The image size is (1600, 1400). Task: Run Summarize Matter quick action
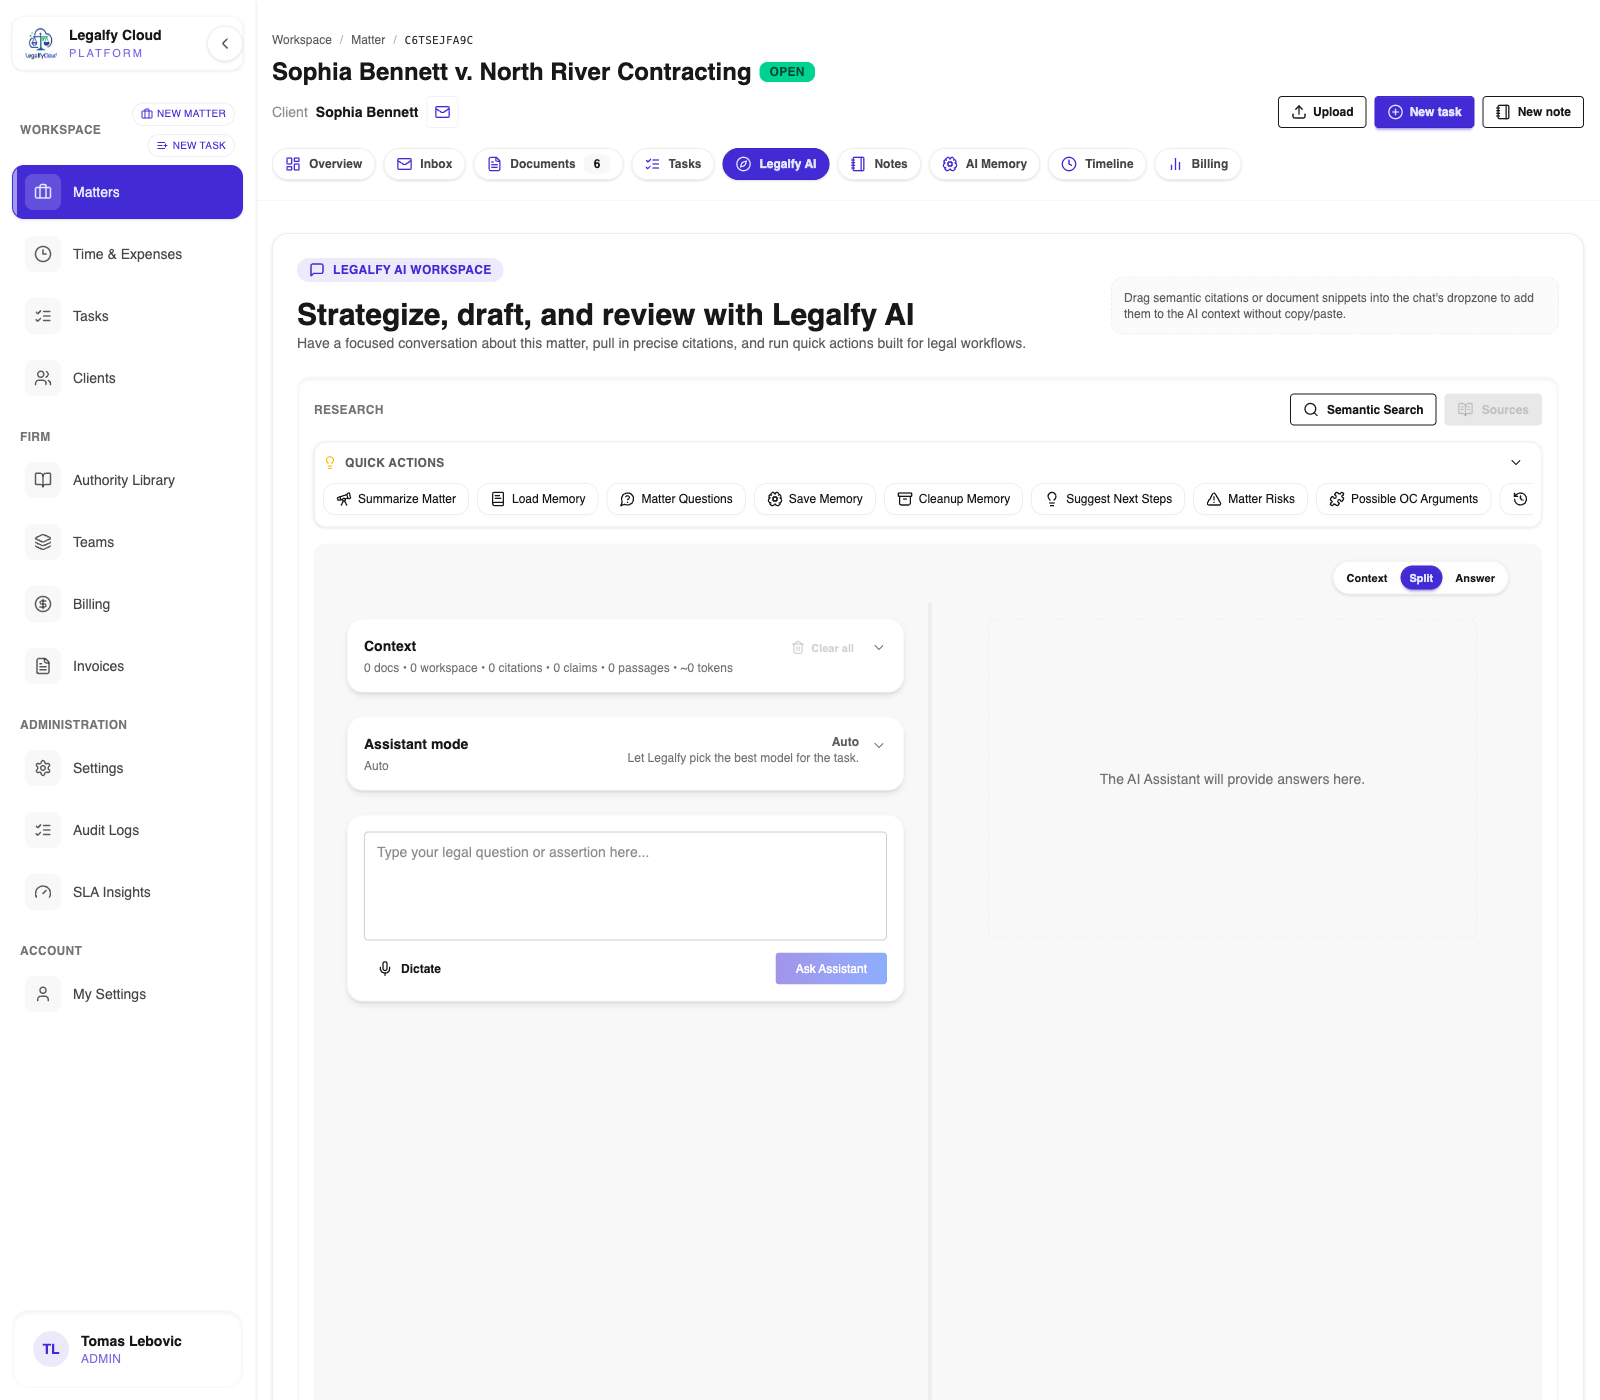click(x=396, y=499)
